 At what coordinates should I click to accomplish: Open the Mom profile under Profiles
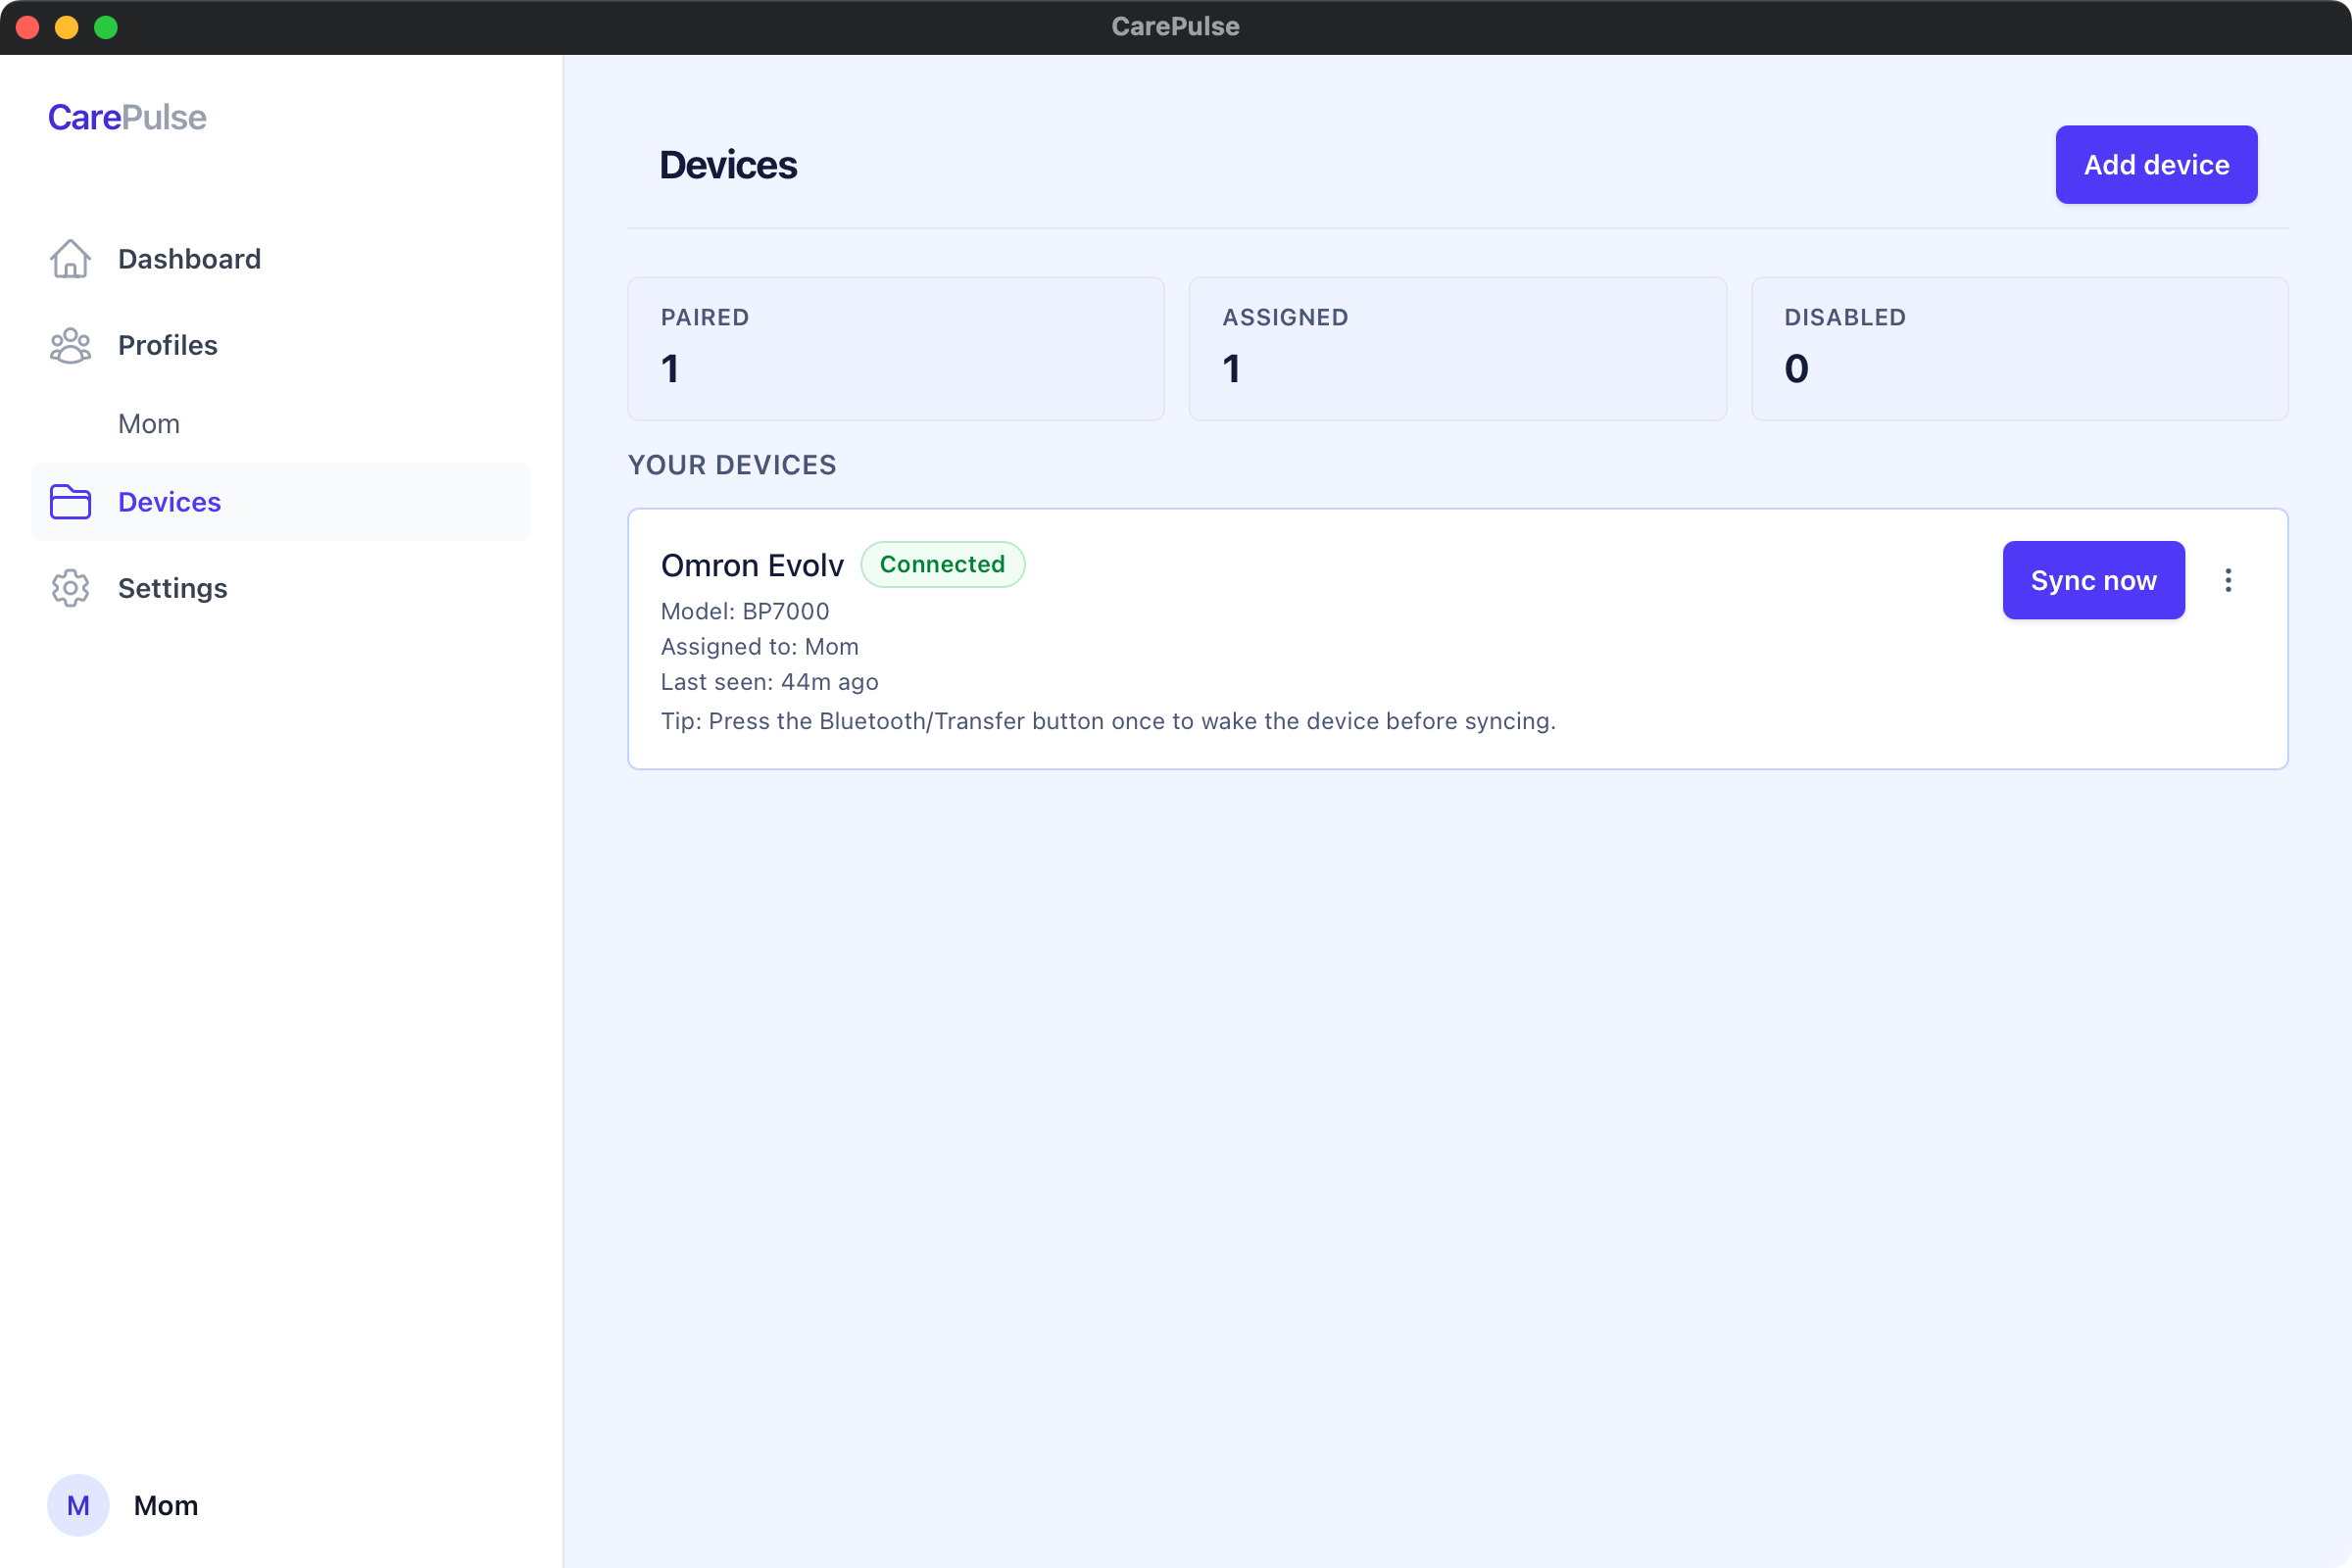(x=148, y=423)
